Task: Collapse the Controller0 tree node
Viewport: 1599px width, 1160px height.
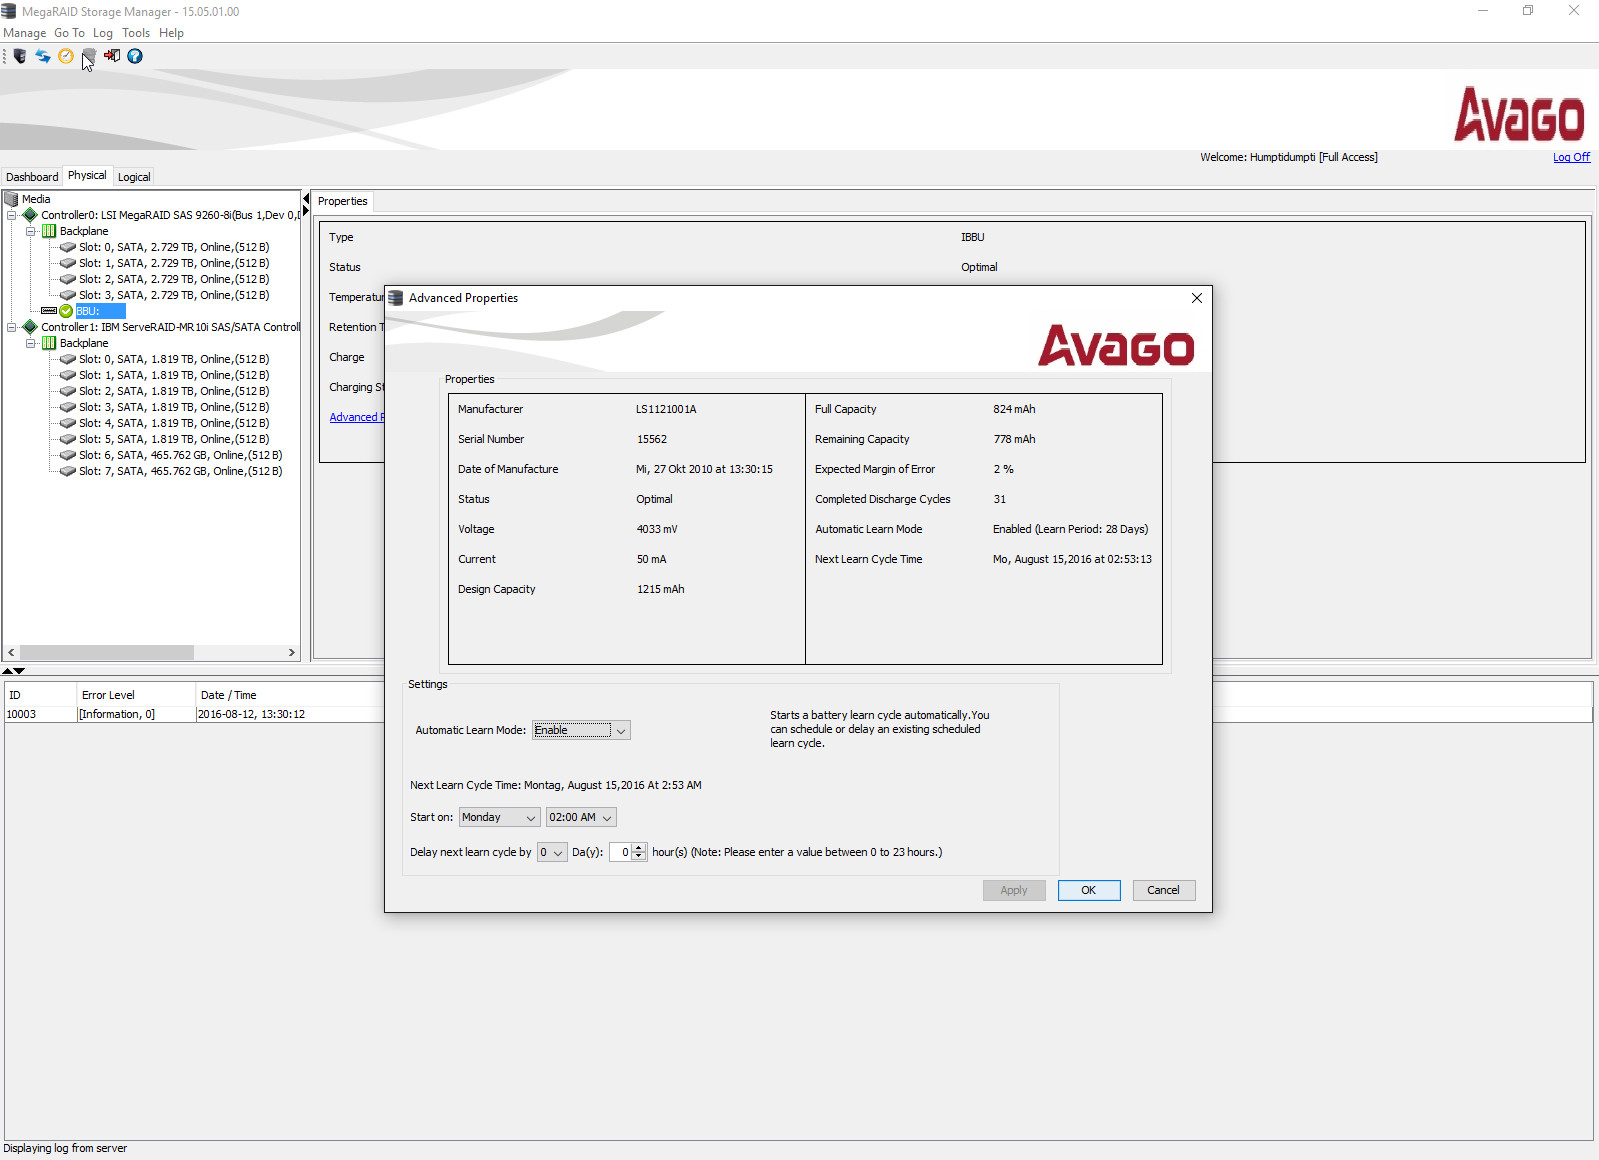Action: [x=11, y=215]
